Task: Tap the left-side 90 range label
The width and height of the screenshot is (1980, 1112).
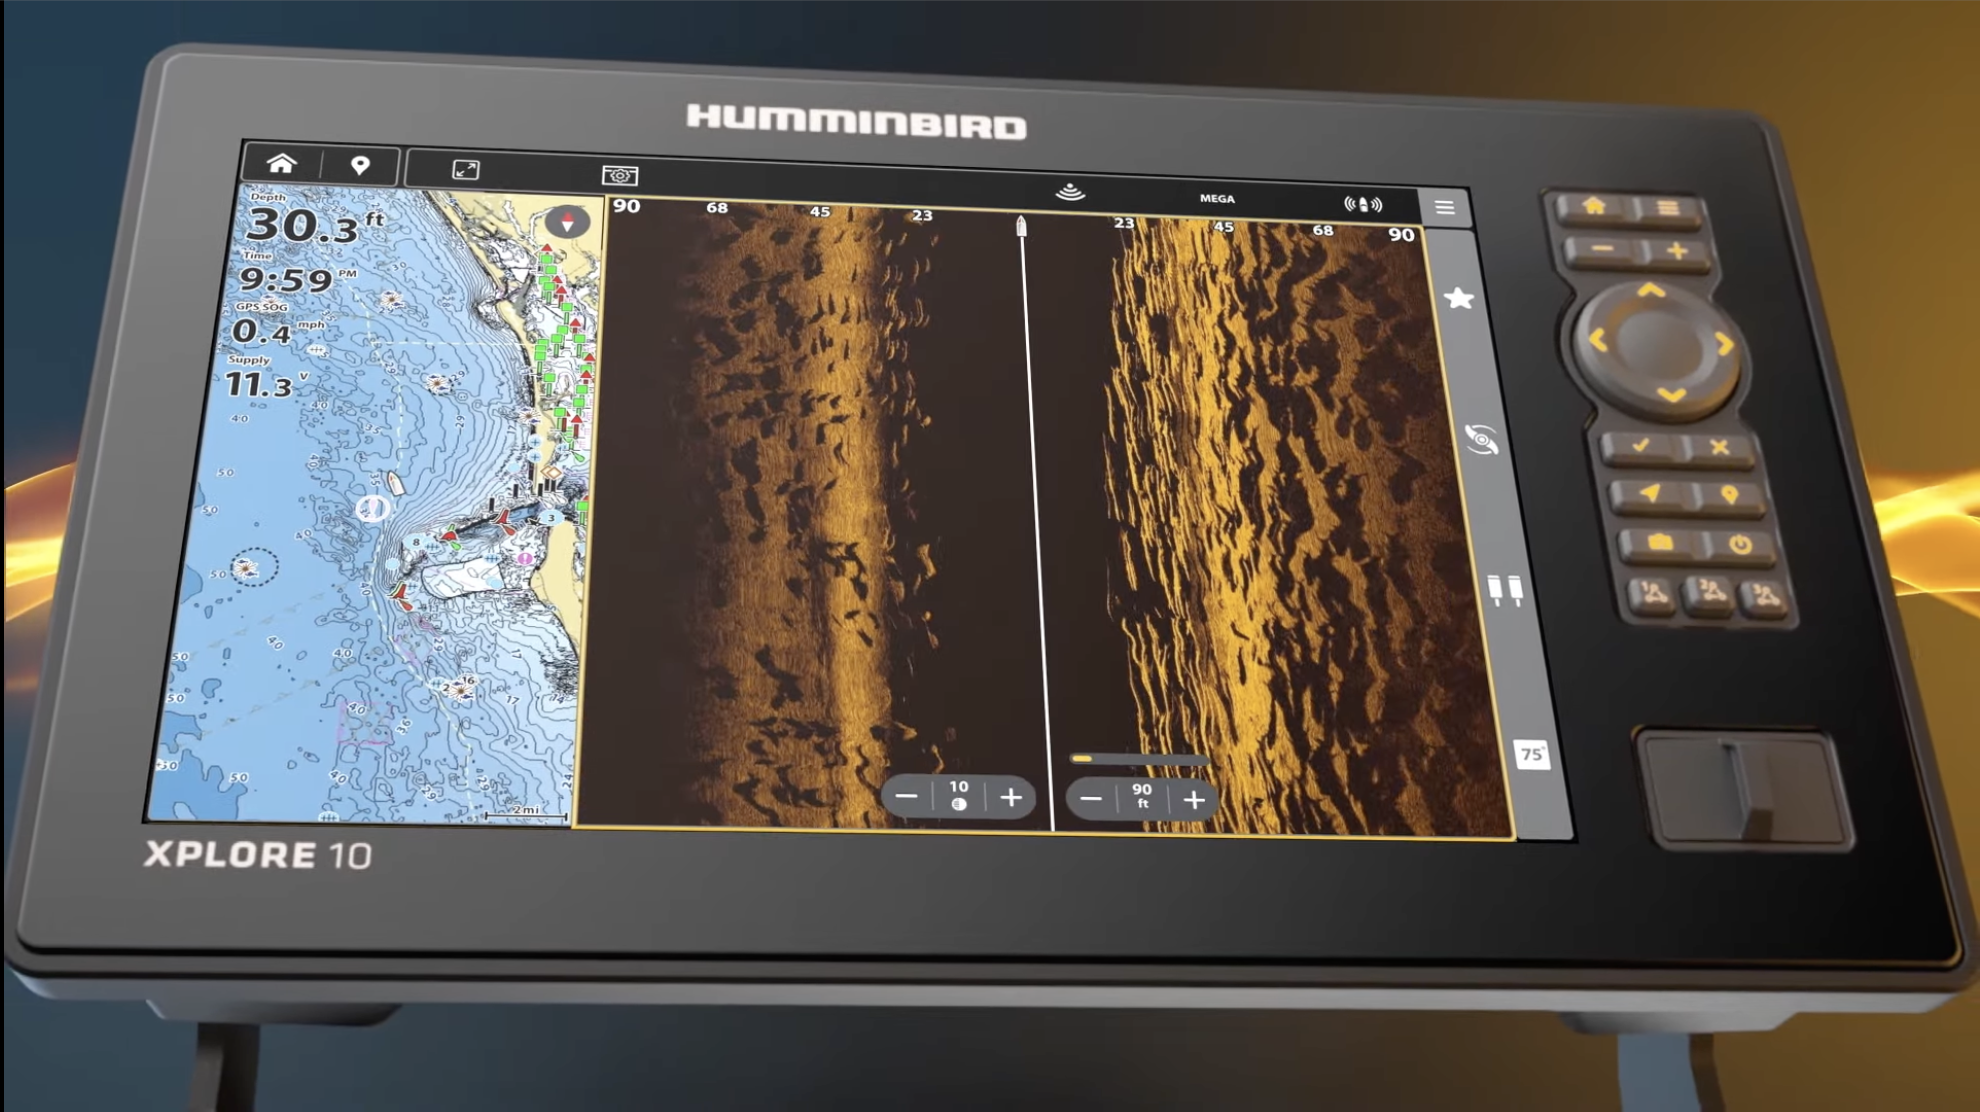Action: [x=626, y=206]
